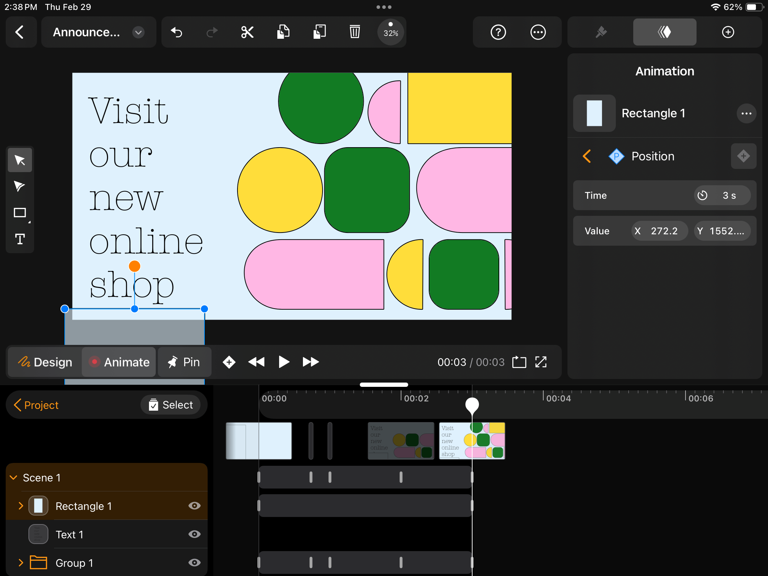Switch to the Animation inspector tab

(664, 32)
